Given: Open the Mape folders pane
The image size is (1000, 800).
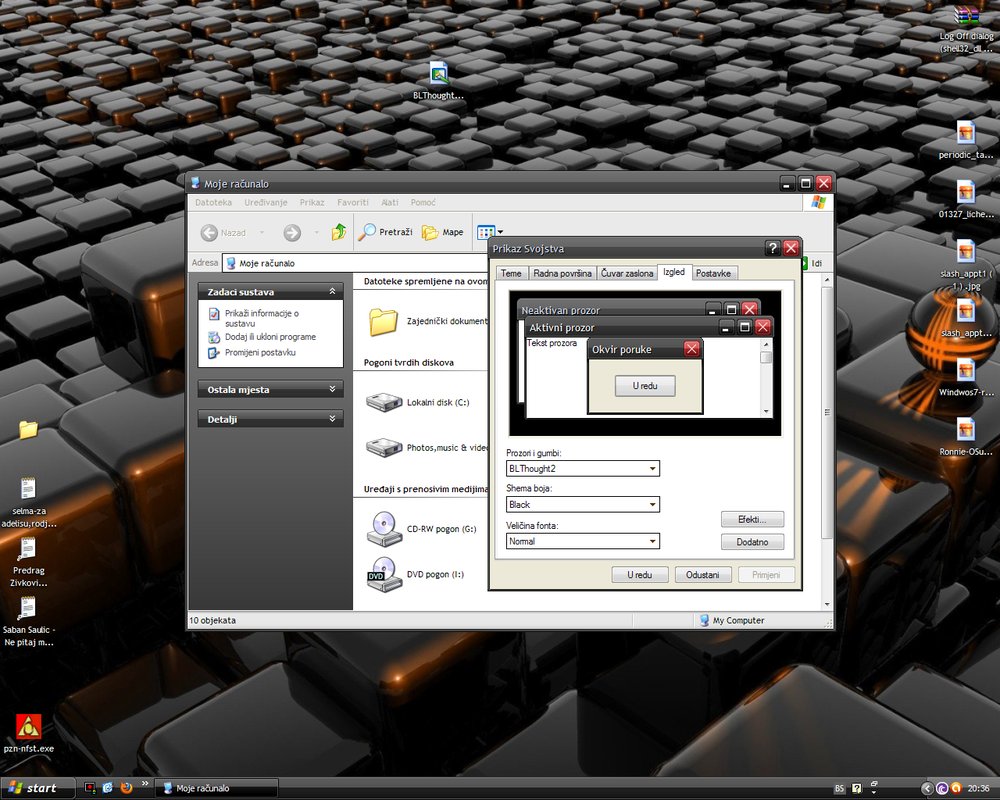Looking at the screenshot, I should click(442, 232).
